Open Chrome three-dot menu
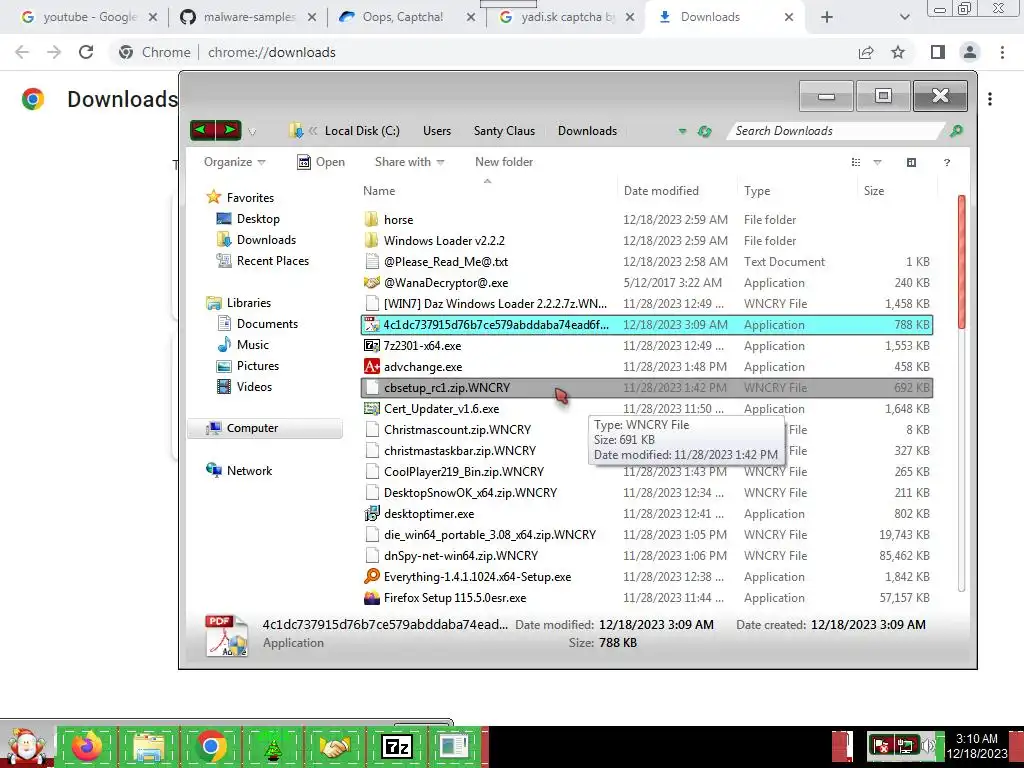 [1002, 52]
